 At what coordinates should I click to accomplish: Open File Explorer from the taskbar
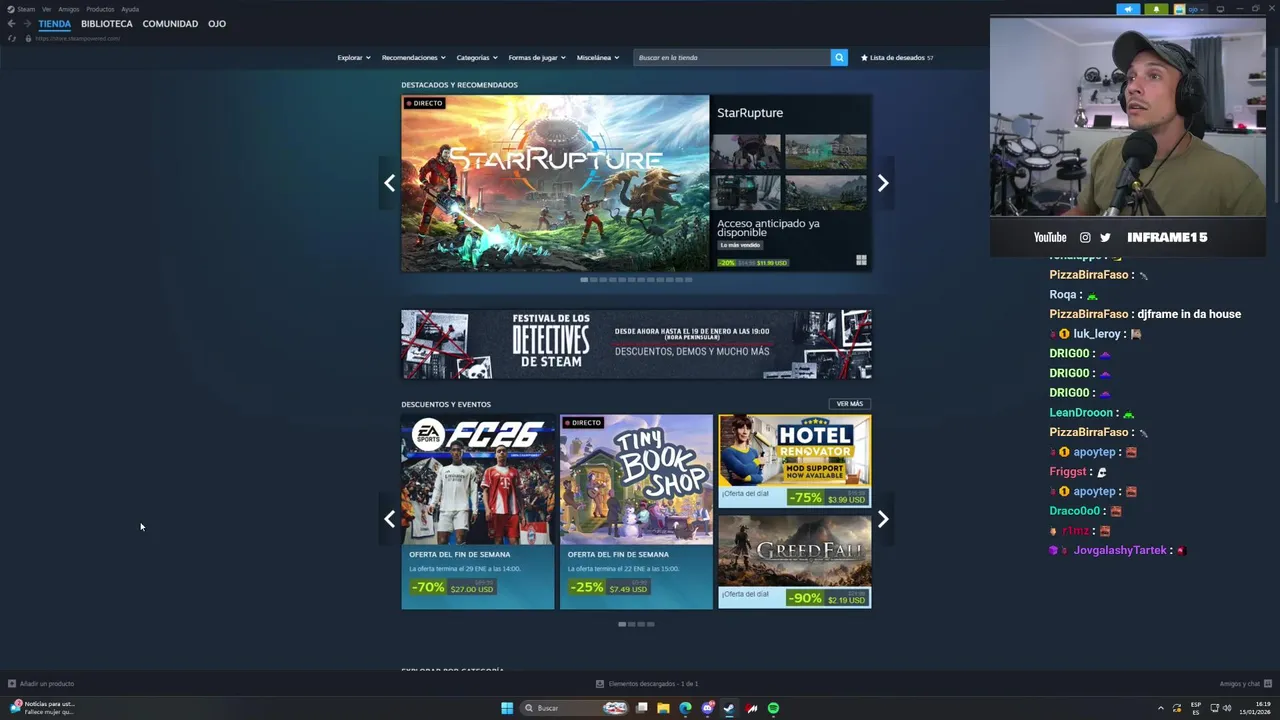pyautogui.click(x=663, y=708)
